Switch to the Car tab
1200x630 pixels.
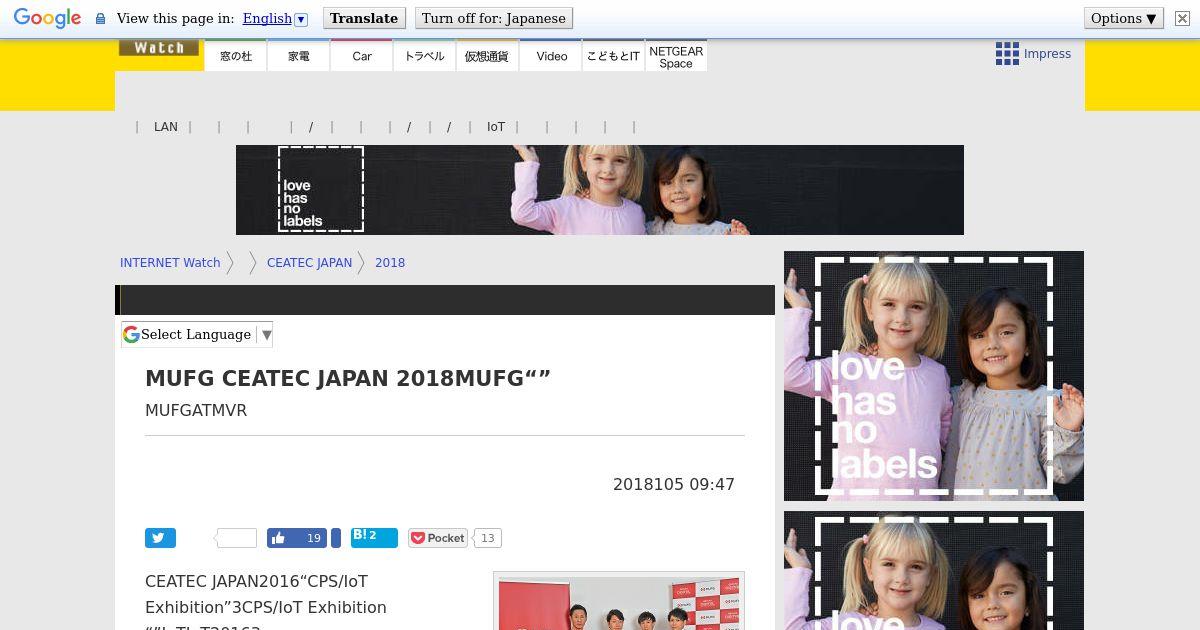click(362, 56)
